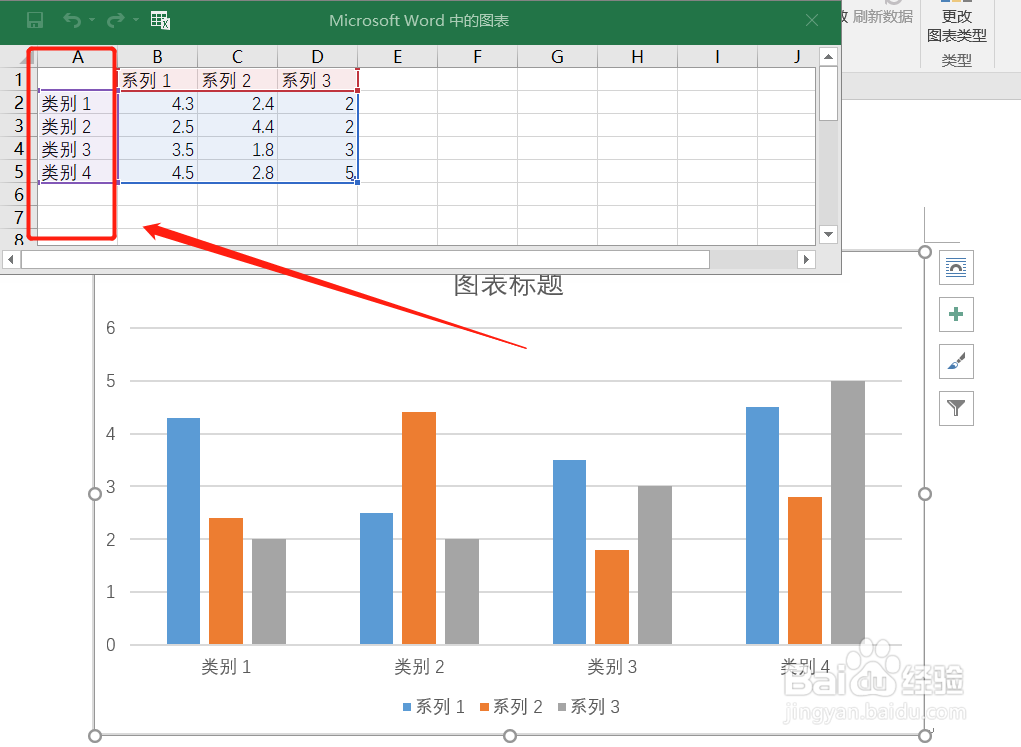Click the blue 类别 1 bar
Image resolution: width=1021 pixels, height=747 pixels.
183,531
